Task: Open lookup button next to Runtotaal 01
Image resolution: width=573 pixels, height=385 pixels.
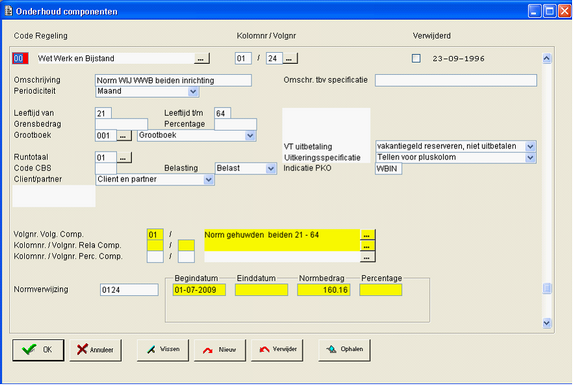Action: click(124, 158)
